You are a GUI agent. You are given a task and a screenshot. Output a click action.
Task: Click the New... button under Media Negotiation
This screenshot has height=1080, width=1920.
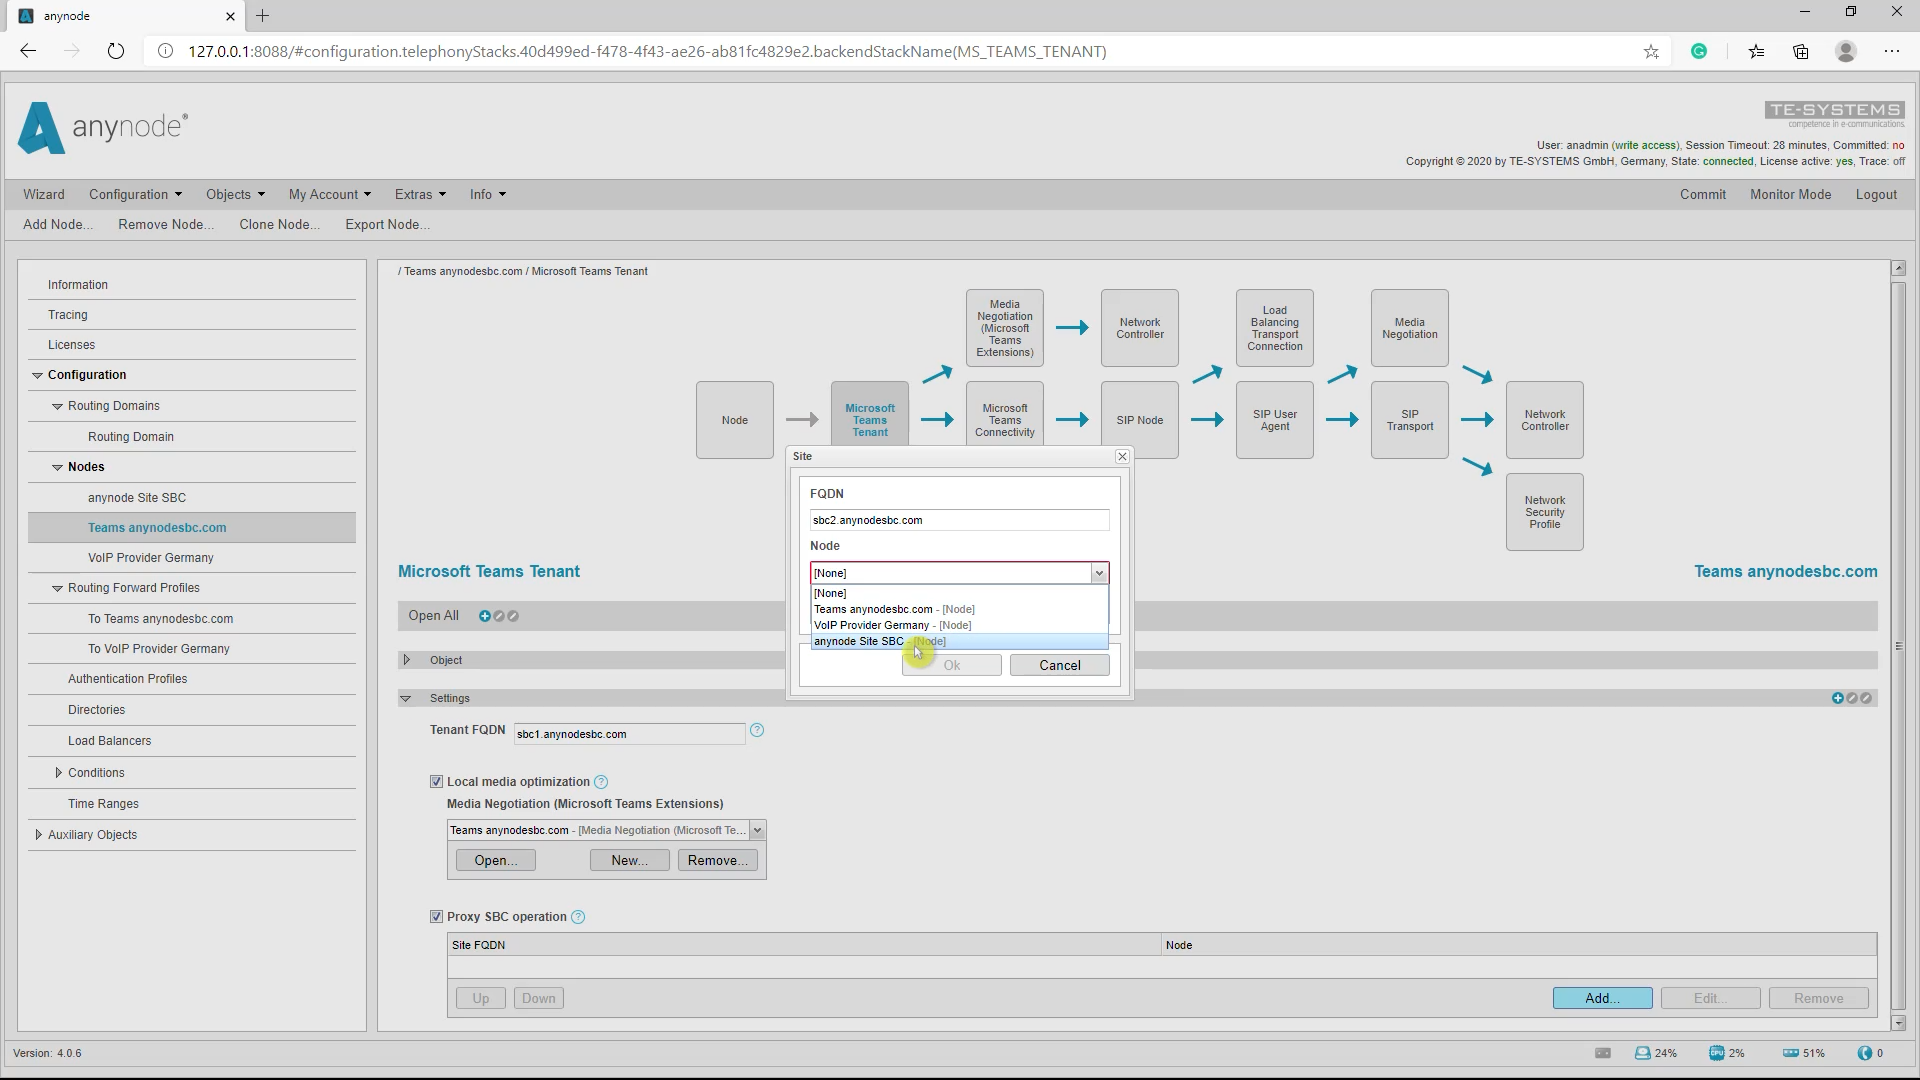(629, 860)
